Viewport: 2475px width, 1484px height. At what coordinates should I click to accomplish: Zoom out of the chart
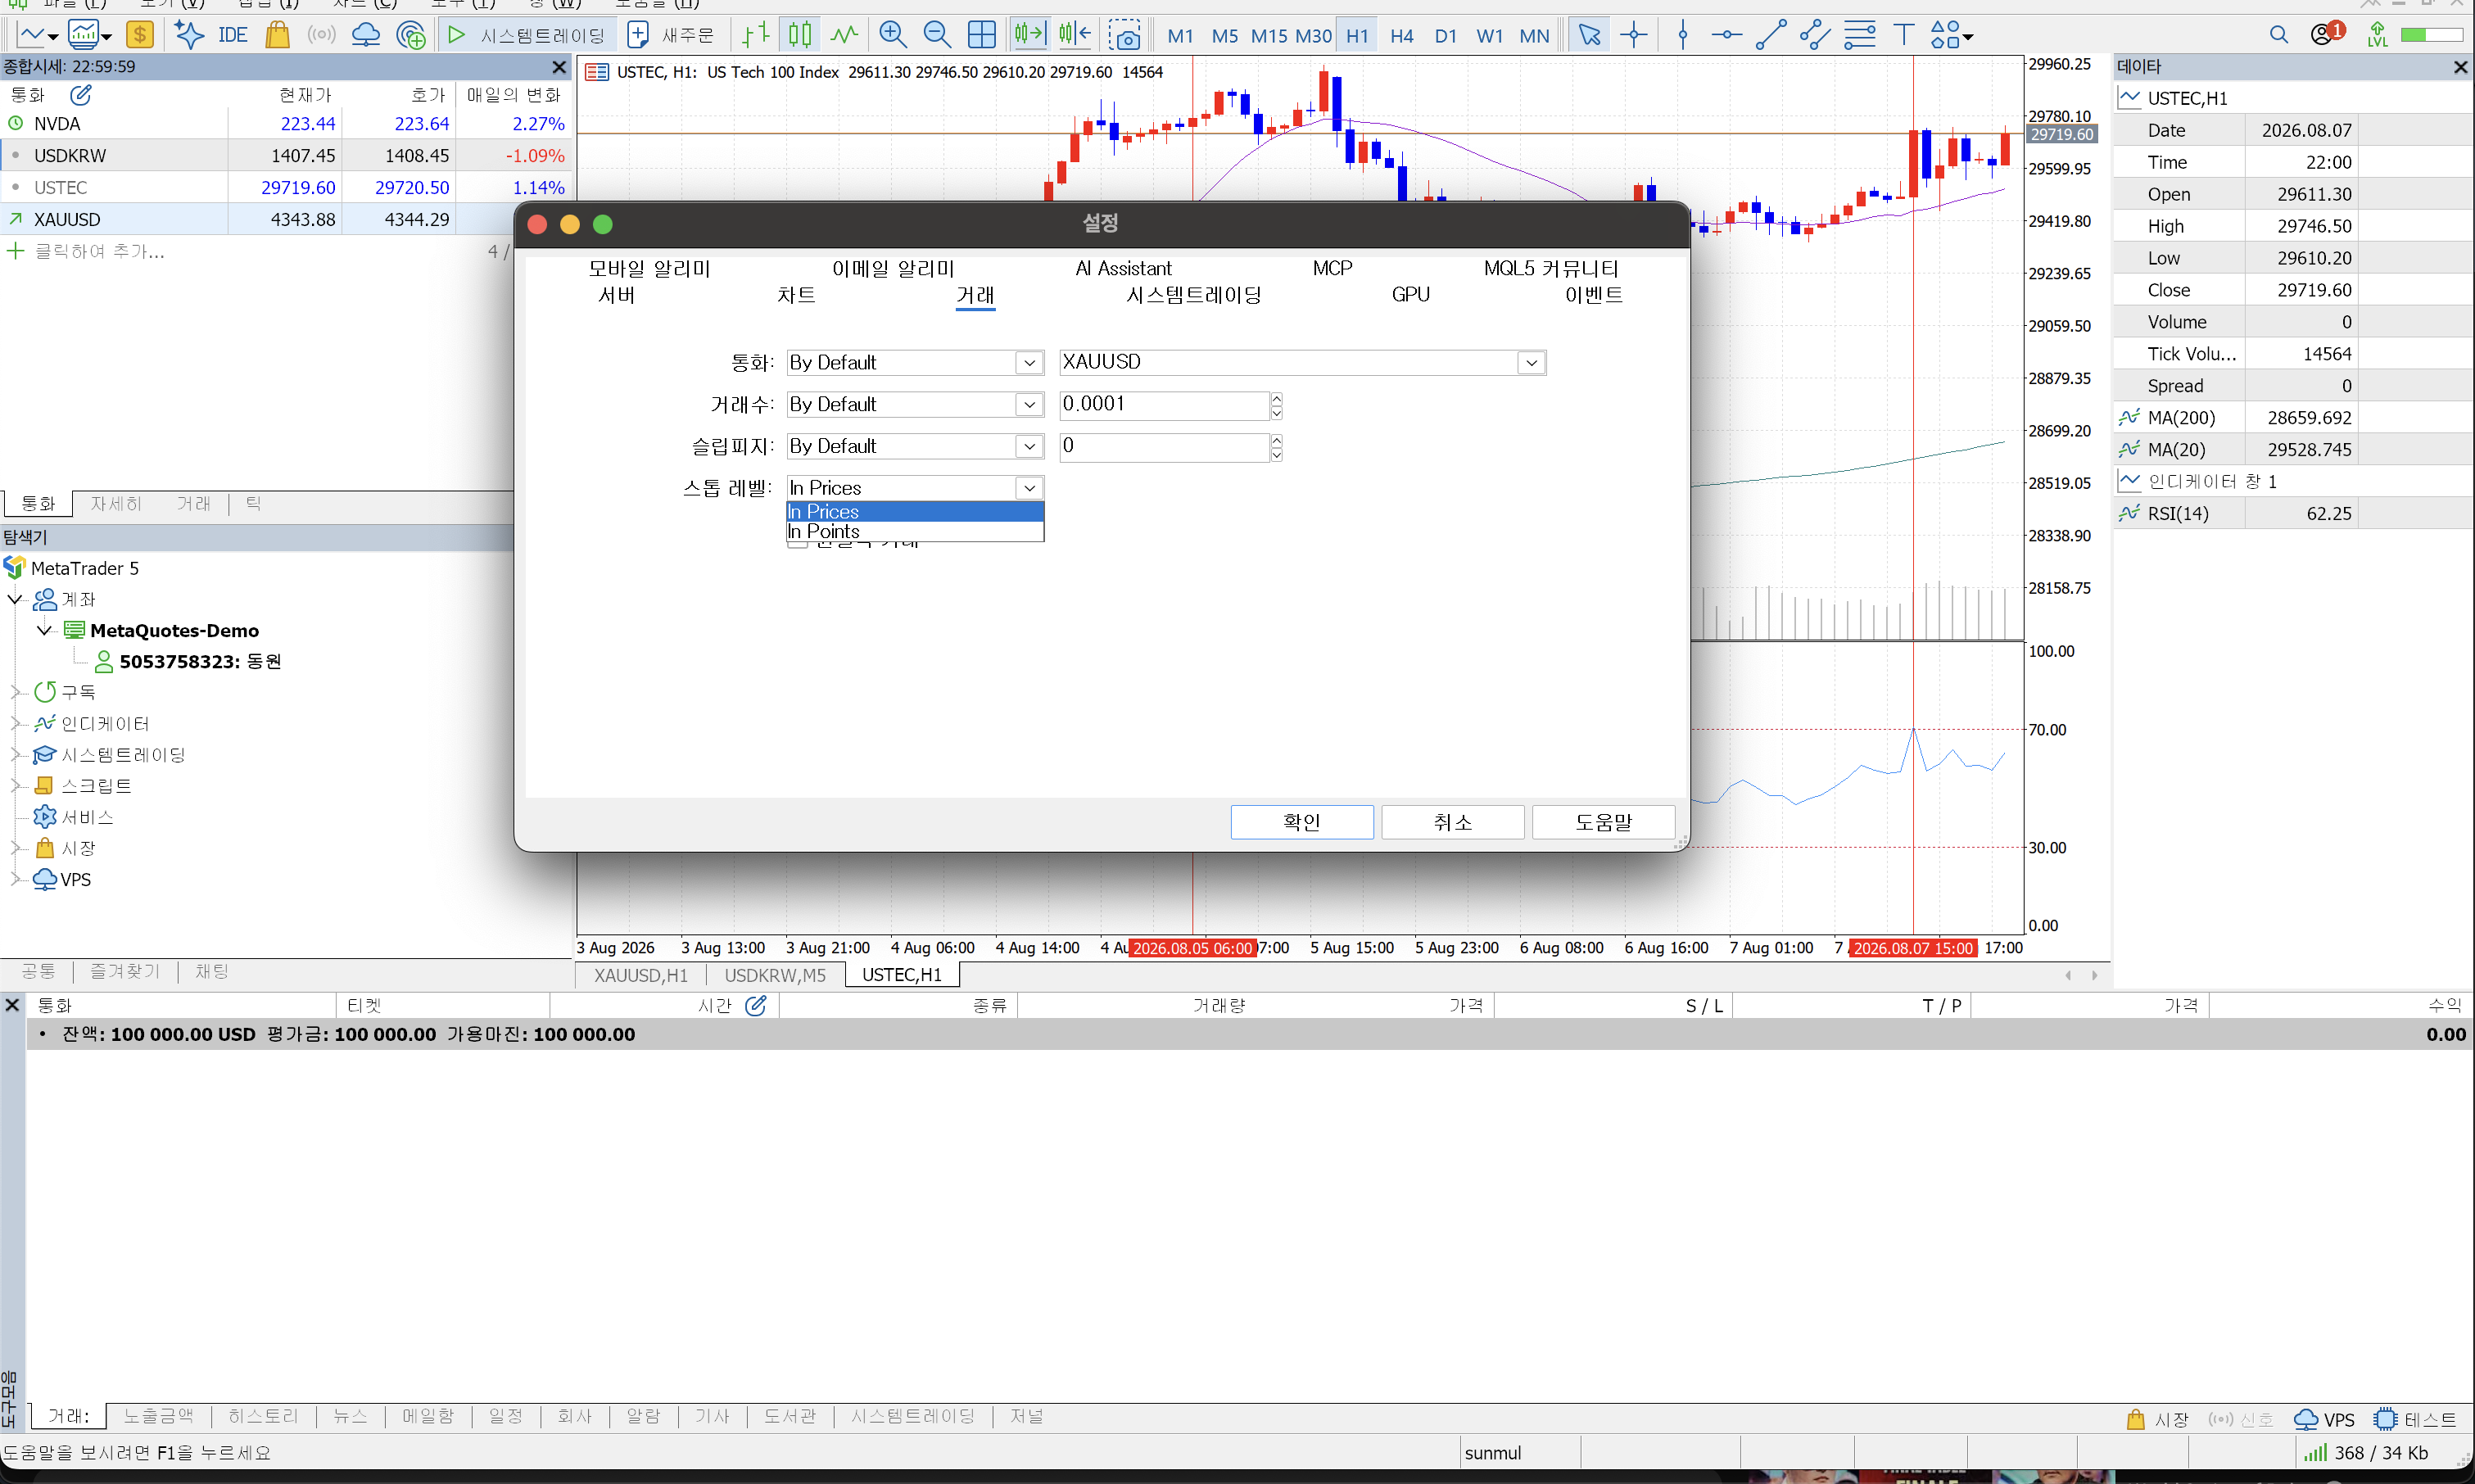pyautogui.click(x=937, y=35)
